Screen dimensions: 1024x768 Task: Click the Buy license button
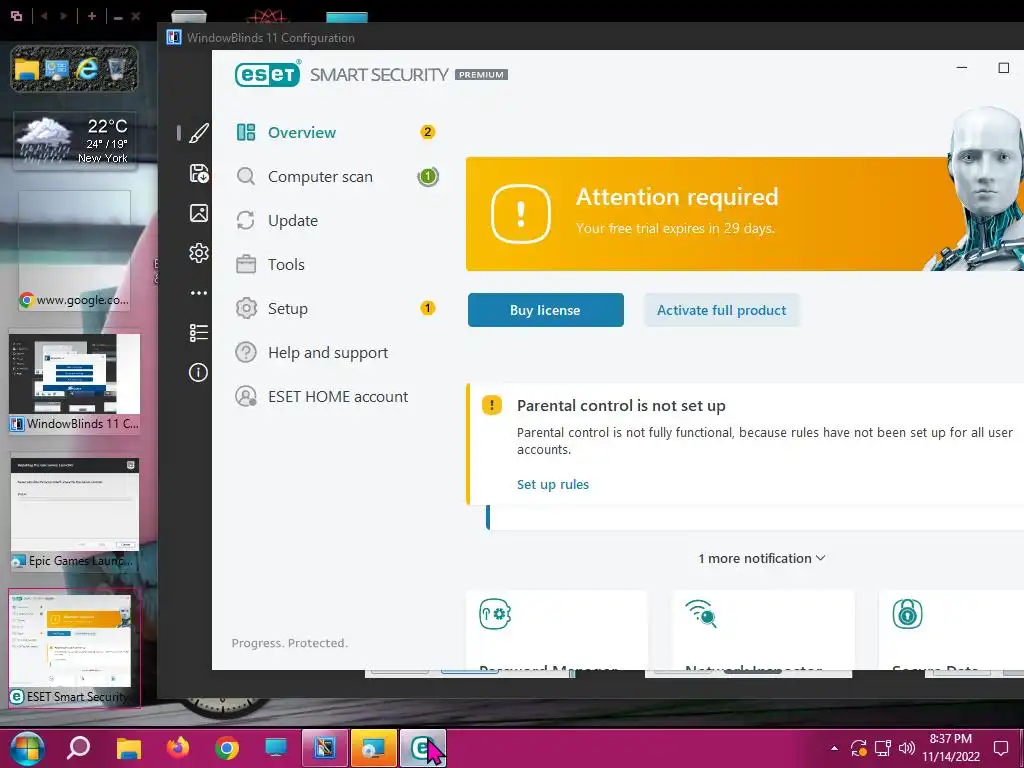[x=545, y=310]
